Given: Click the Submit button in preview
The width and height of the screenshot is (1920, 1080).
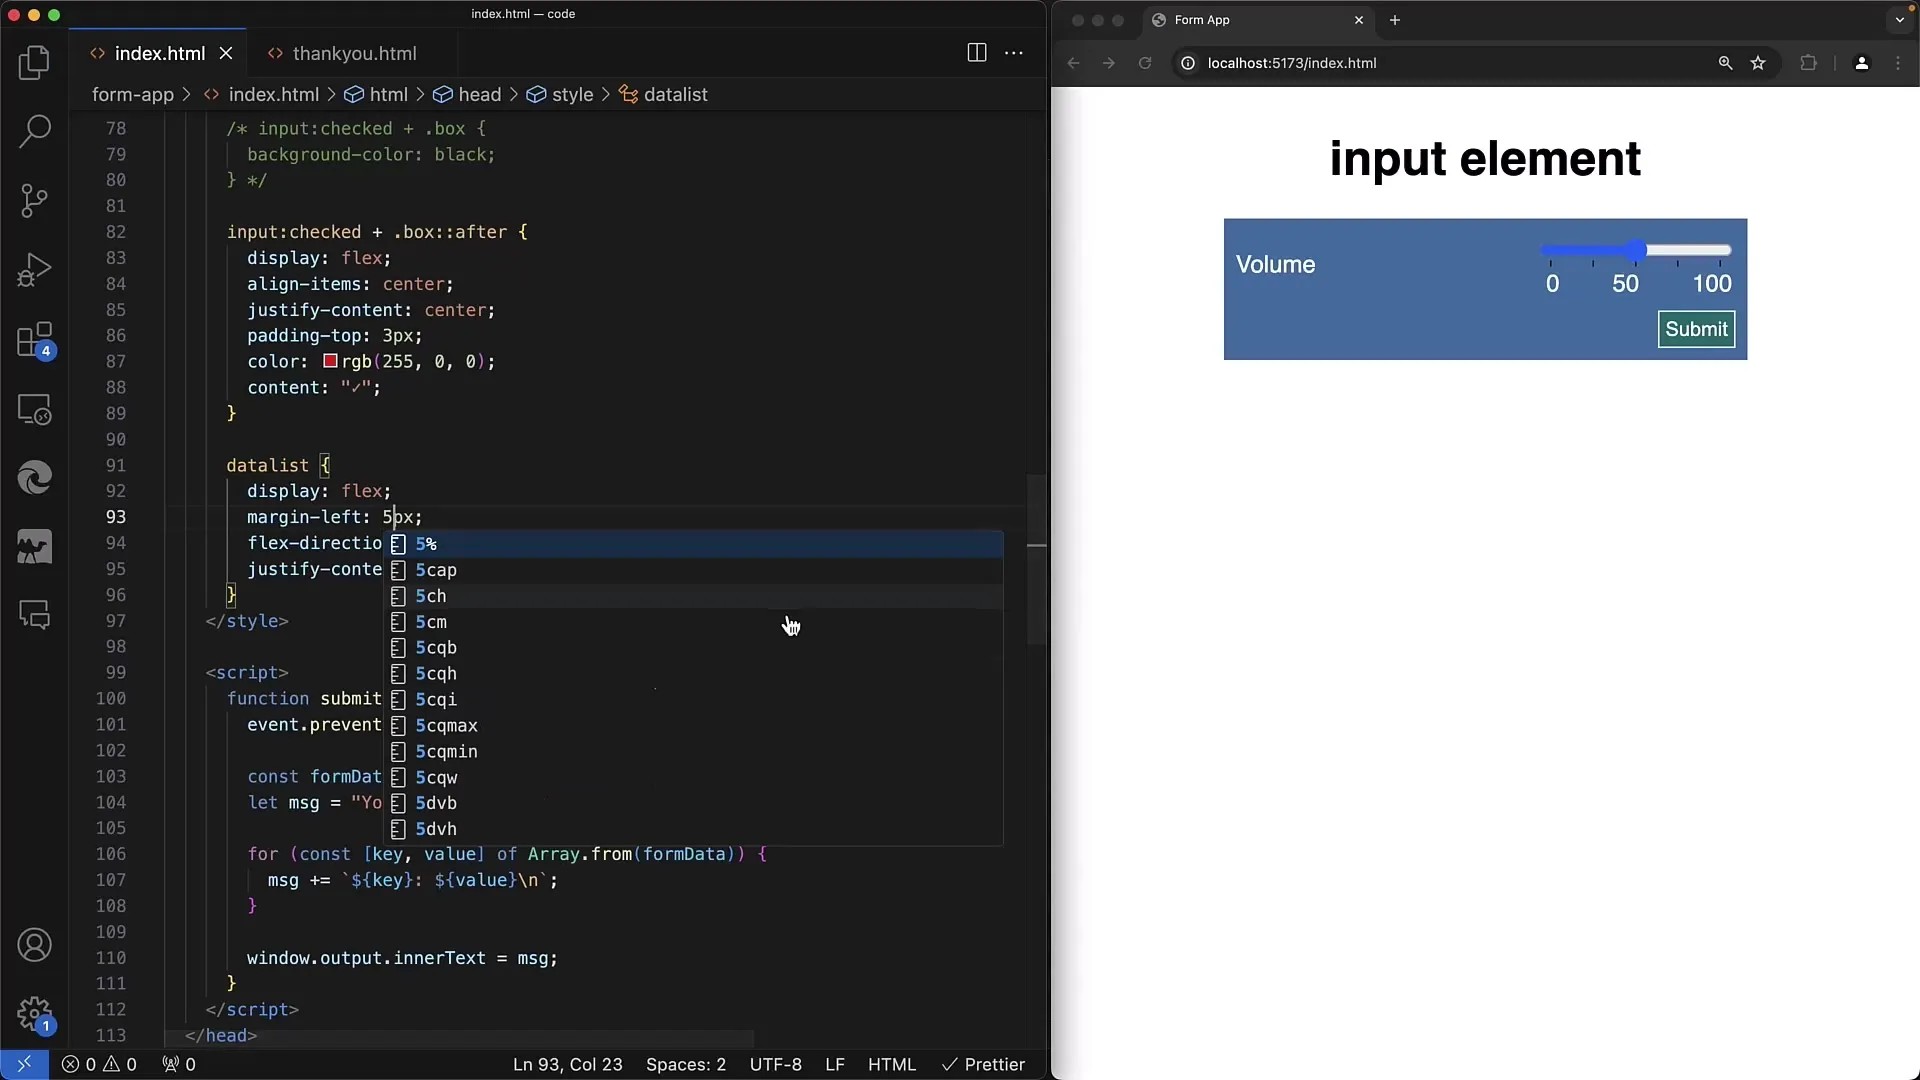Looking at the screenshot, I should coord(1696,328).
